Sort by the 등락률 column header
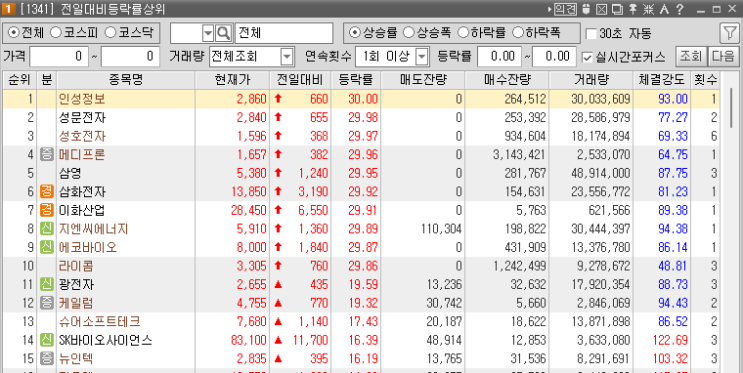Image resolution: width=743 pixels, height=373 pixels. pyautogui.click(x=355, y=80)
